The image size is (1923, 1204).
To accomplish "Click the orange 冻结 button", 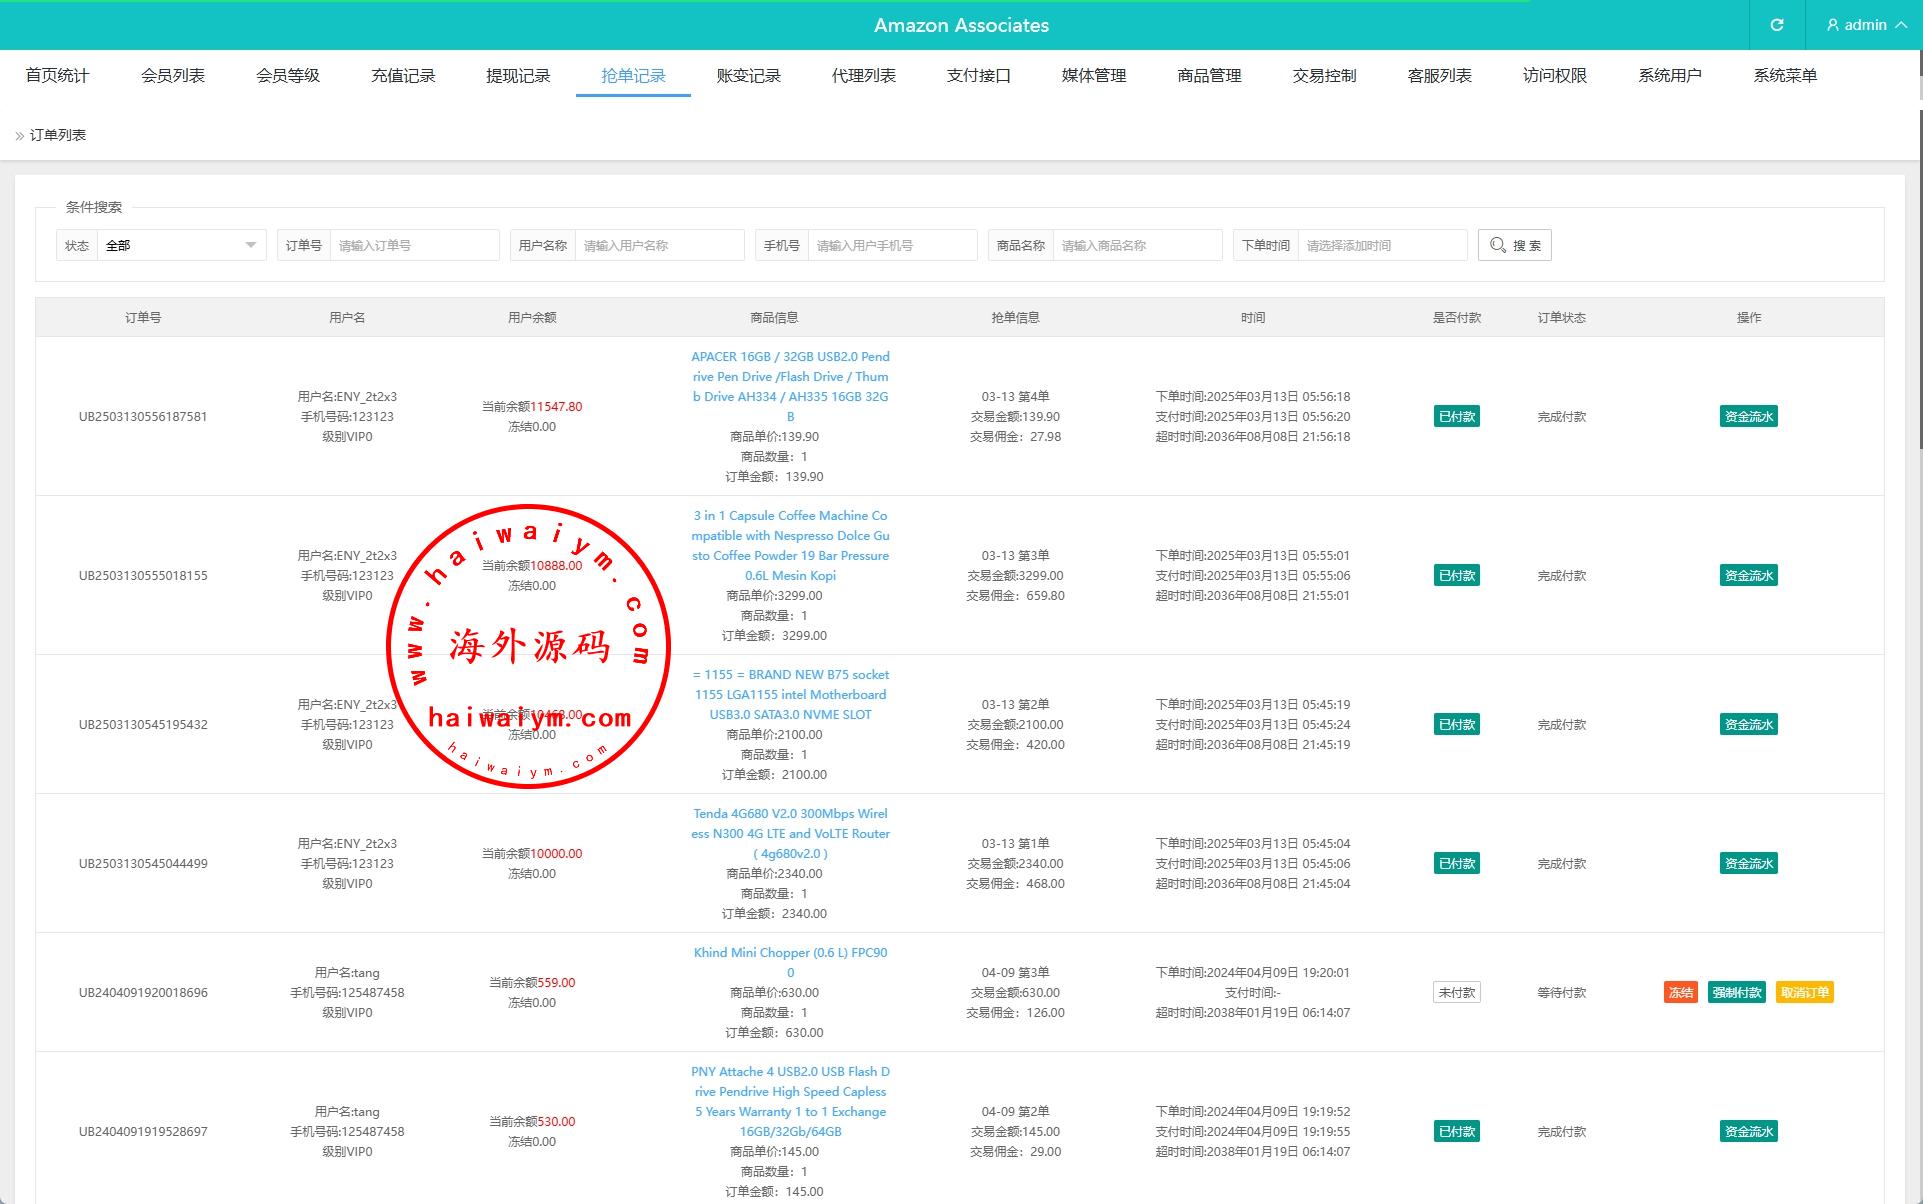I will tap(1680, 992).
